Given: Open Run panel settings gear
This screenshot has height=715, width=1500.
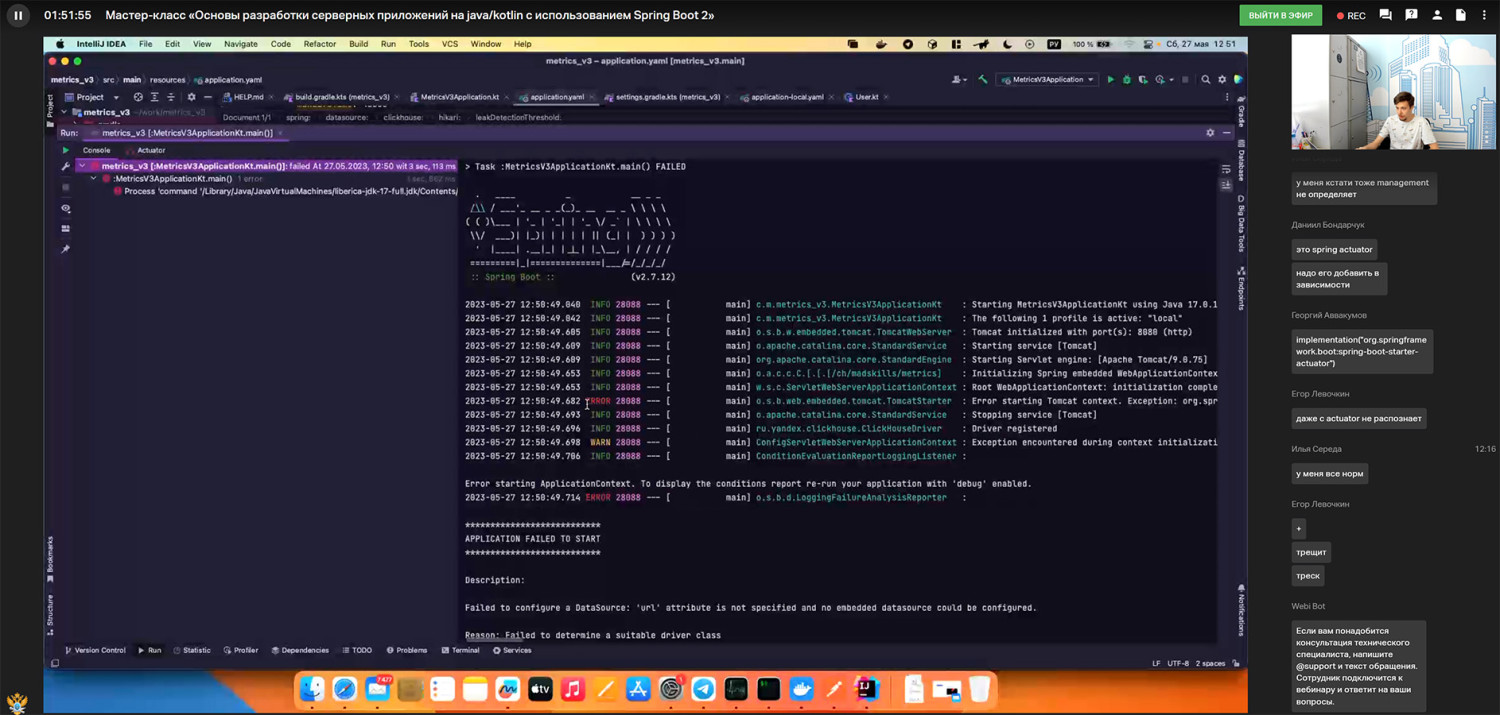Looking at the screenshot, I should [1210, 132].
